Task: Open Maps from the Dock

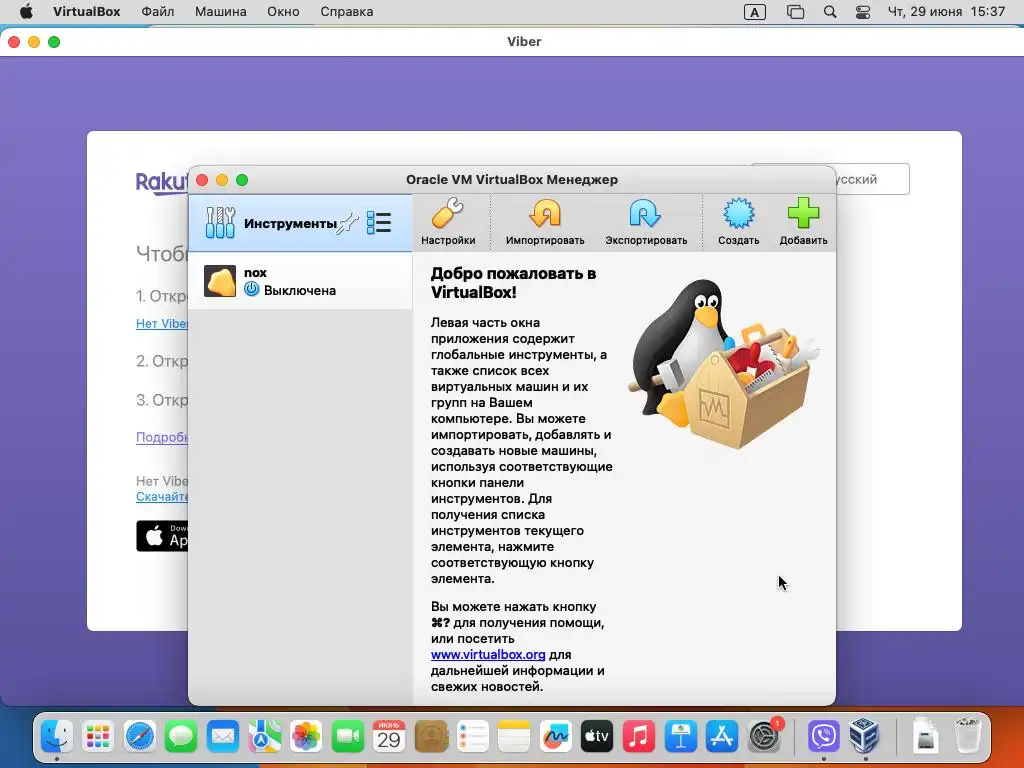Action: pyautogui.click(x=264, y=737)
